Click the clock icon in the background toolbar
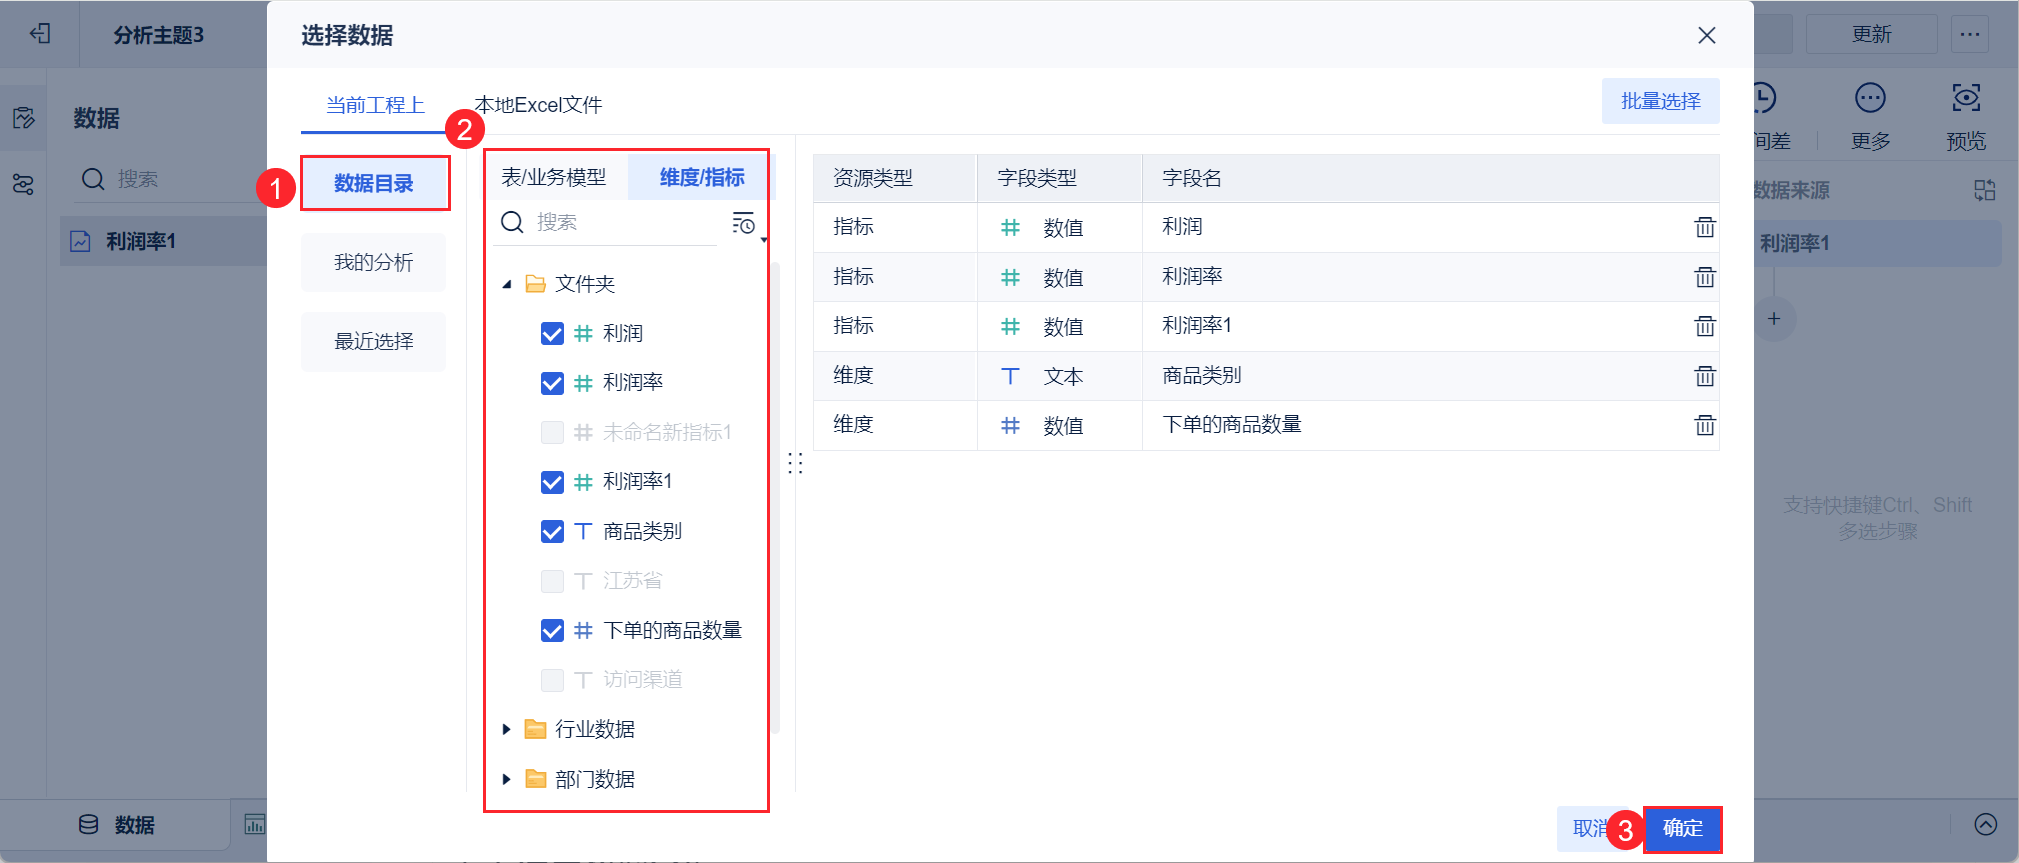 point(1763,98)
